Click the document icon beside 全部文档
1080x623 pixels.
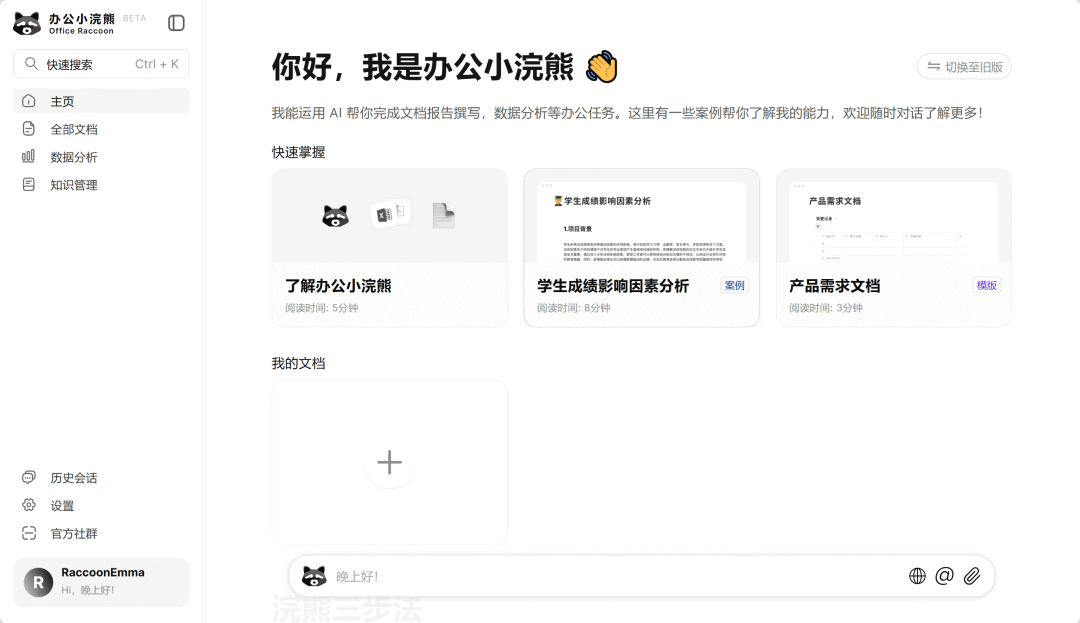click(x=29, y=129)
